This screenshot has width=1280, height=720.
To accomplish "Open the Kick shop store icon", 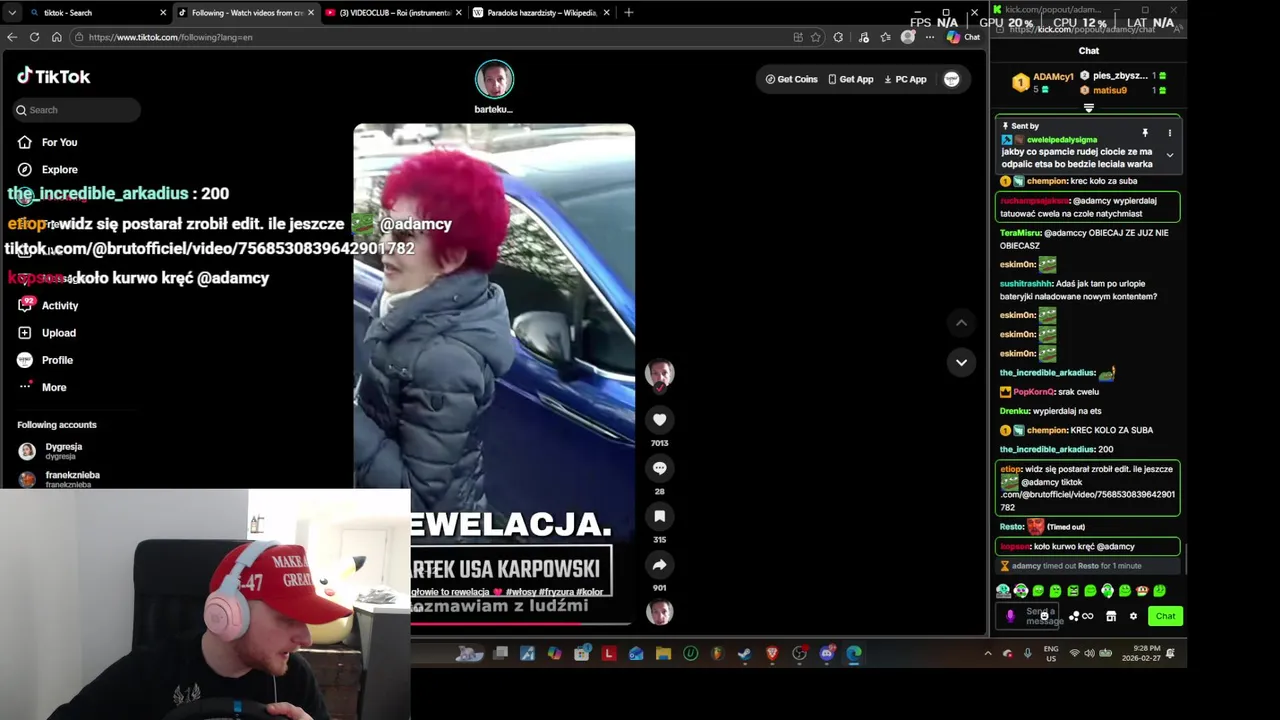I will 1111,616.
